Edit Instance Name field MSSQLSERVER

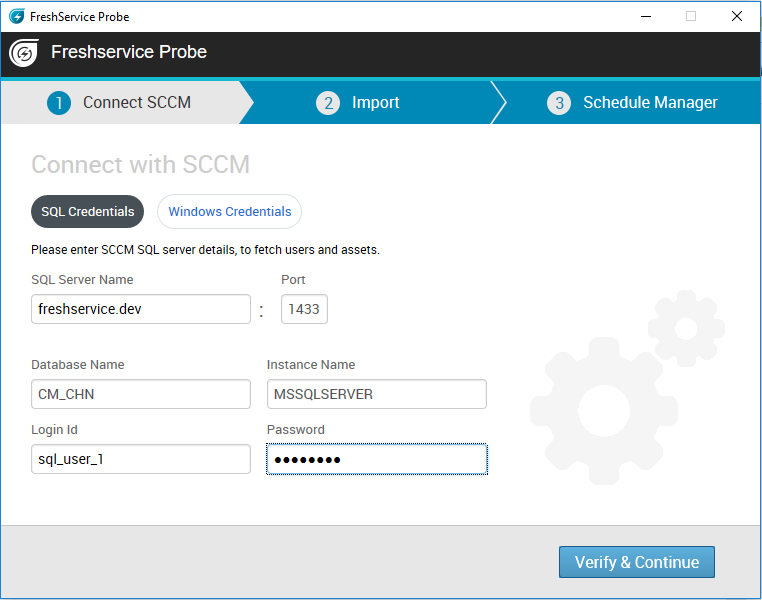click(x=377, y=394)
